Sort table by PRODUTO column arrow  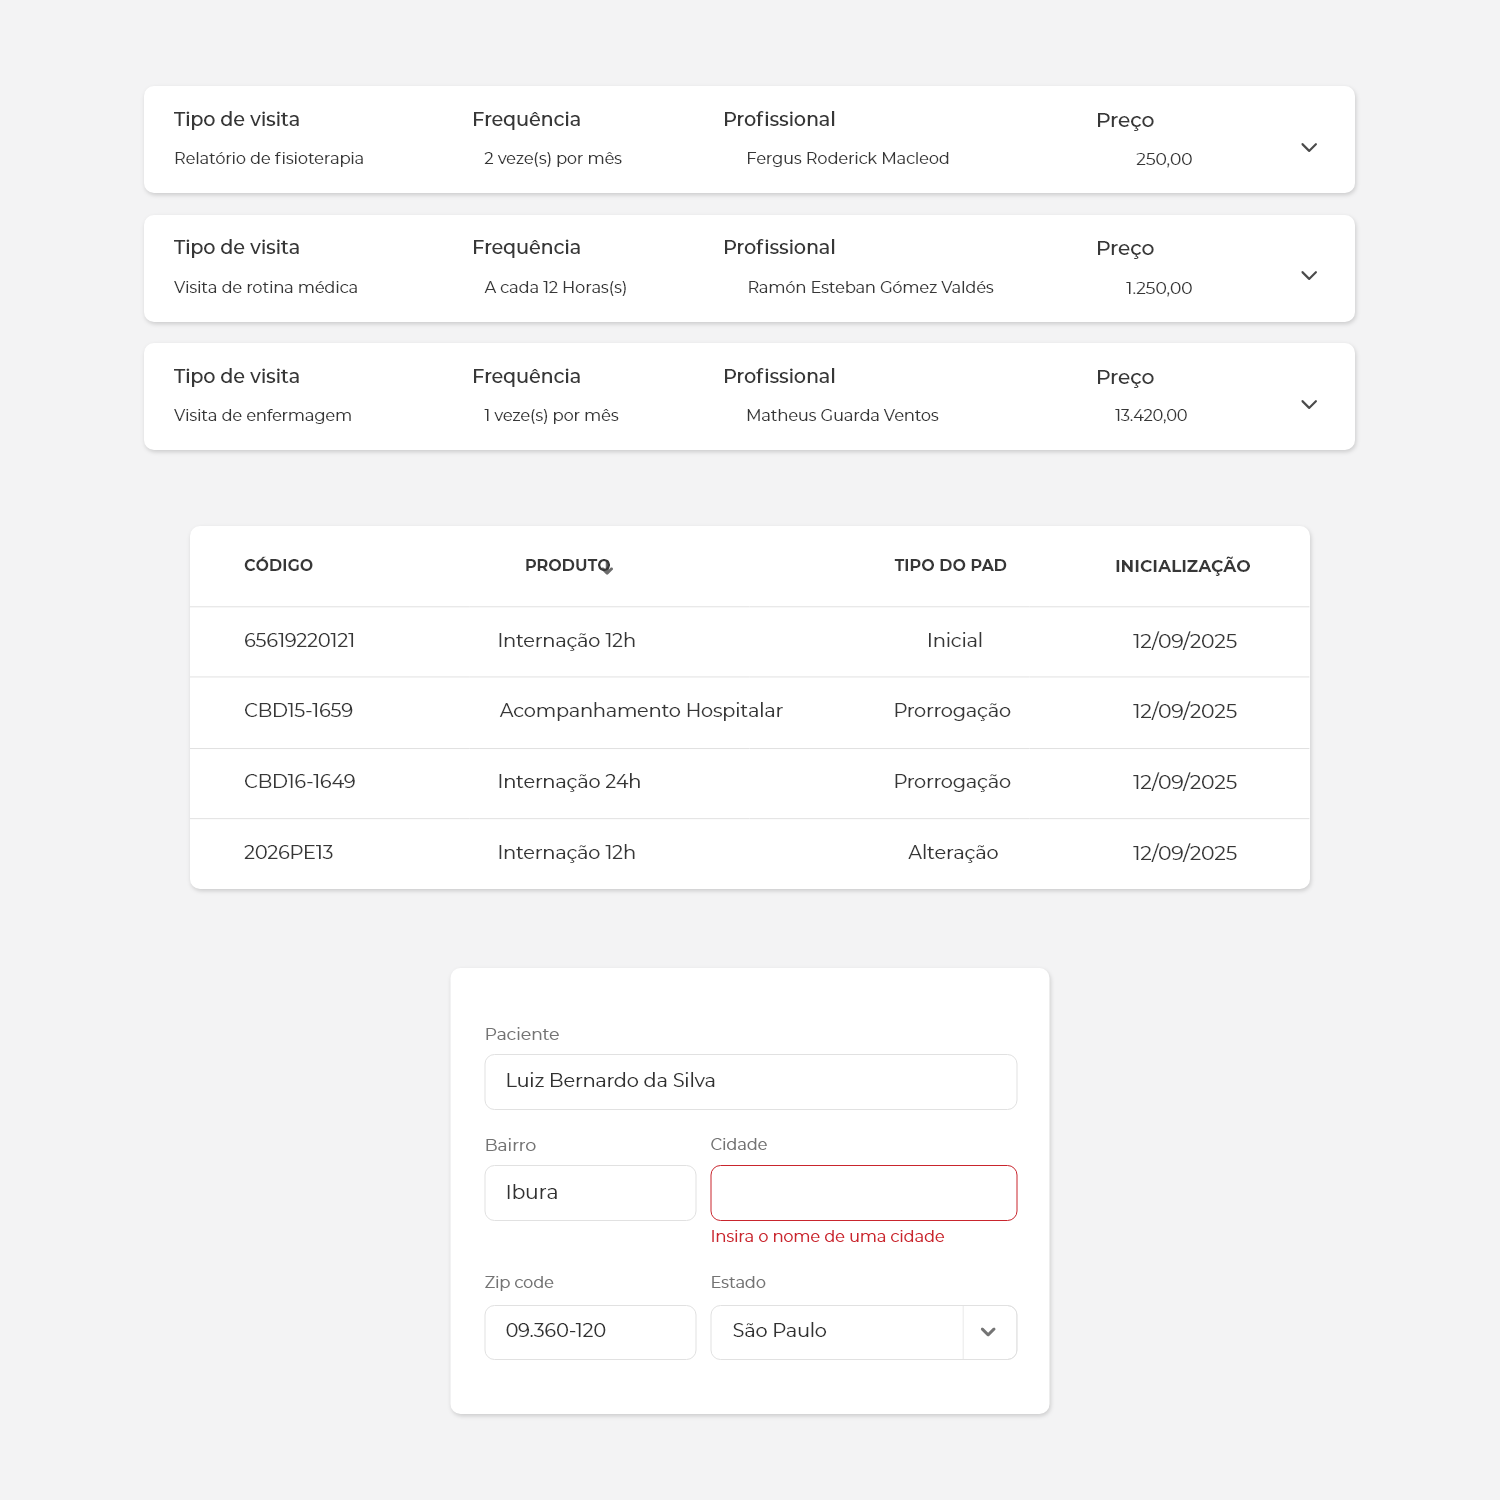pos(607,569)
